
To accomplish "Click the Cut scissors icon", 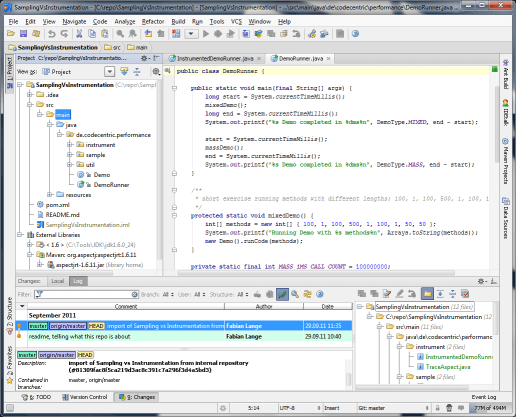I will [79, 34].
